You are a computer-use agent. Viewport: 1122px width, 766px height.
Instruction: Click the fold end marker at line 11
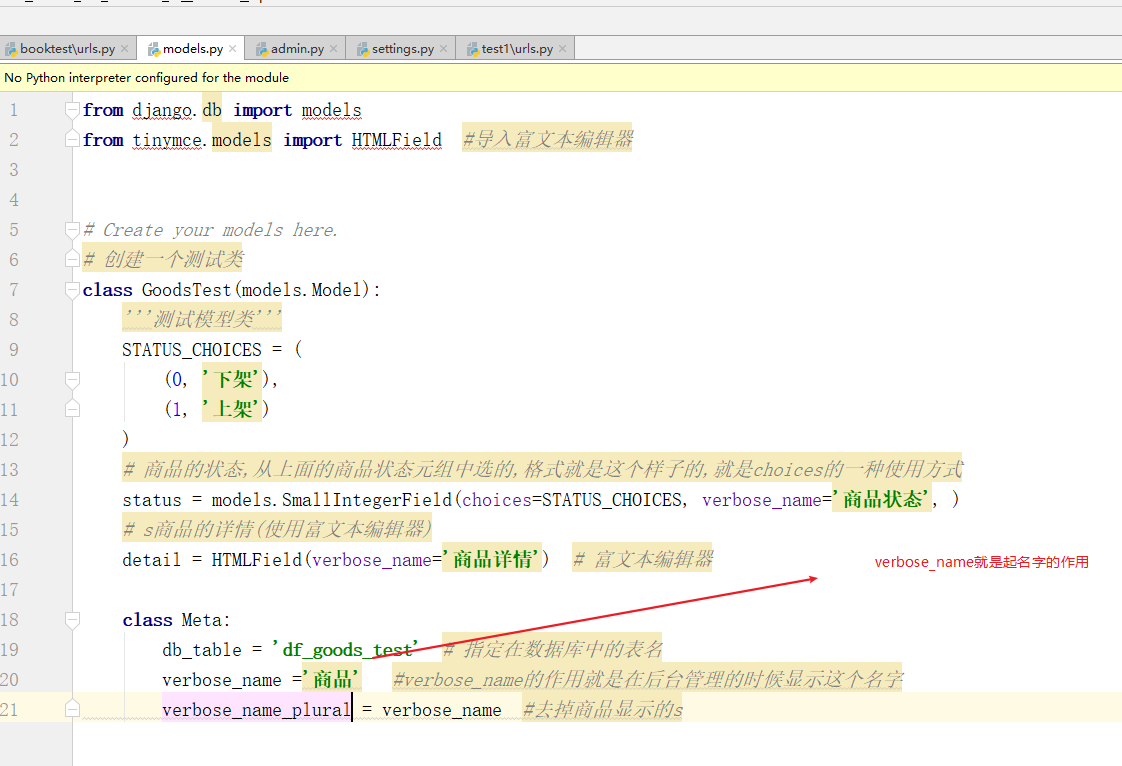point(72,409)
